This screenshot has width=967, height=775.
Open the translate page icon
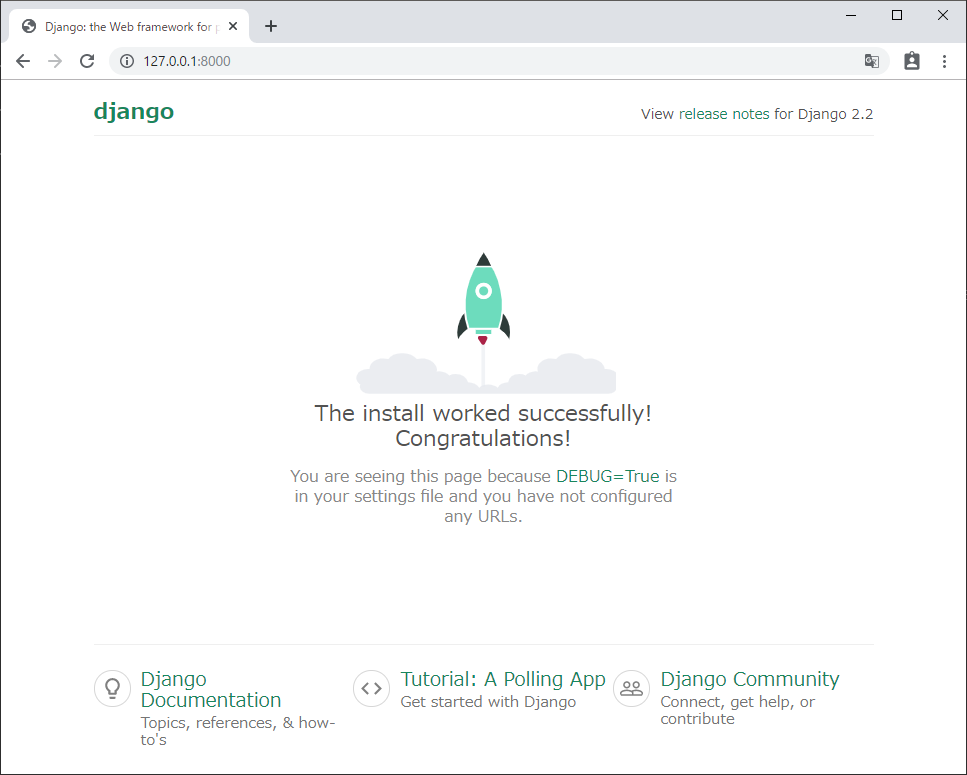pos(871,61)
